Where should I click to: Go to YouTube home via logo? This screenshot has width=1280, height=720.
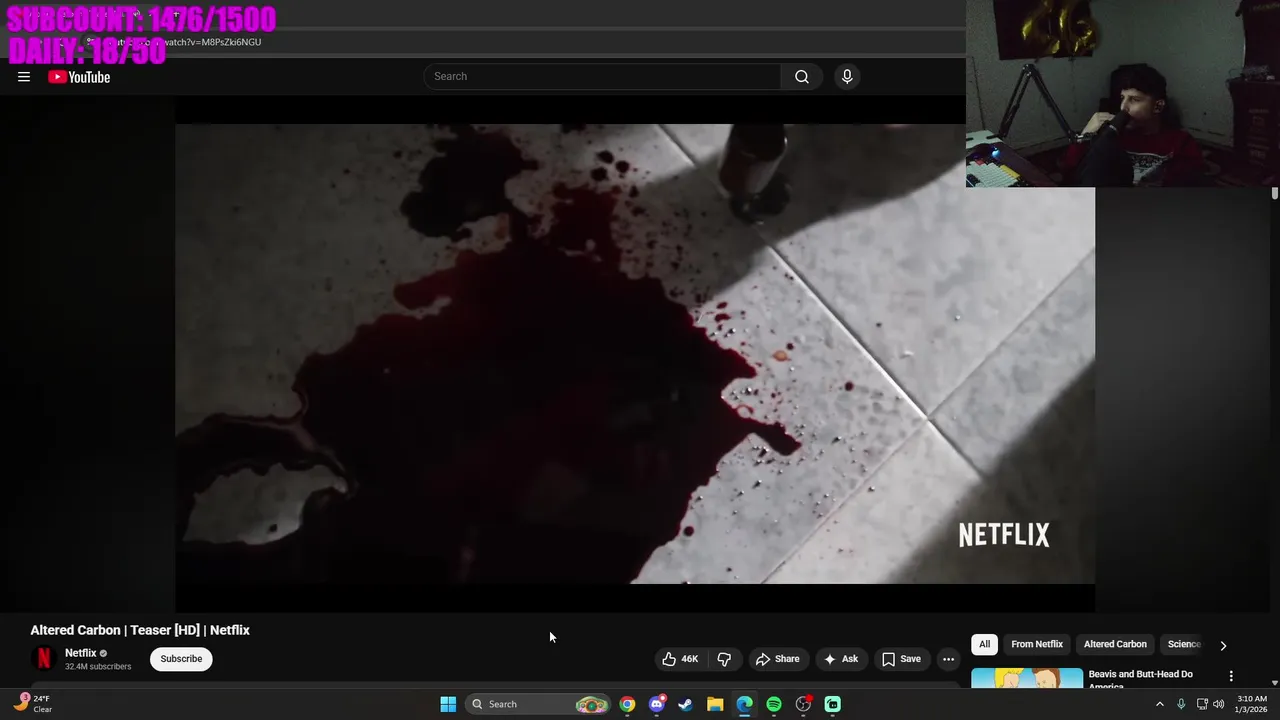(79, 77)
